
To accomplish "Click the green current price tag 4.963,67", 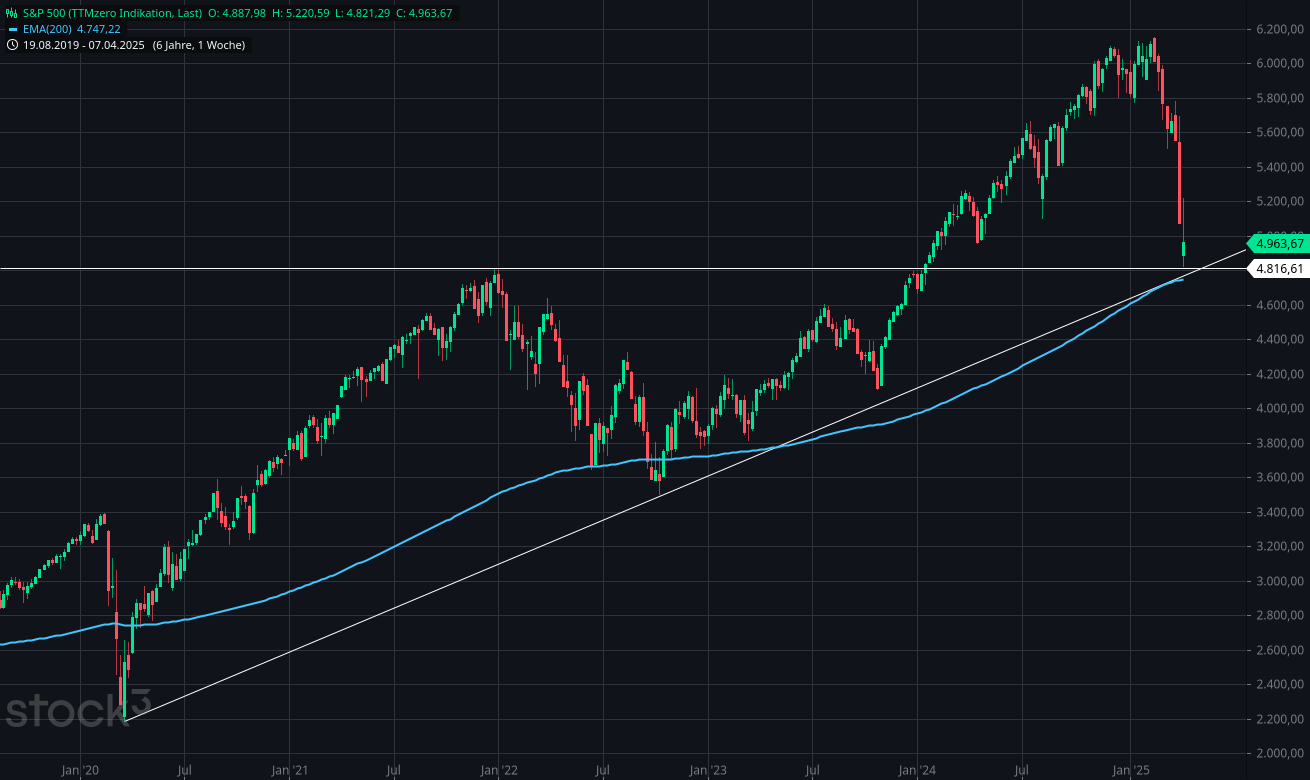I will click(1278, 243).
